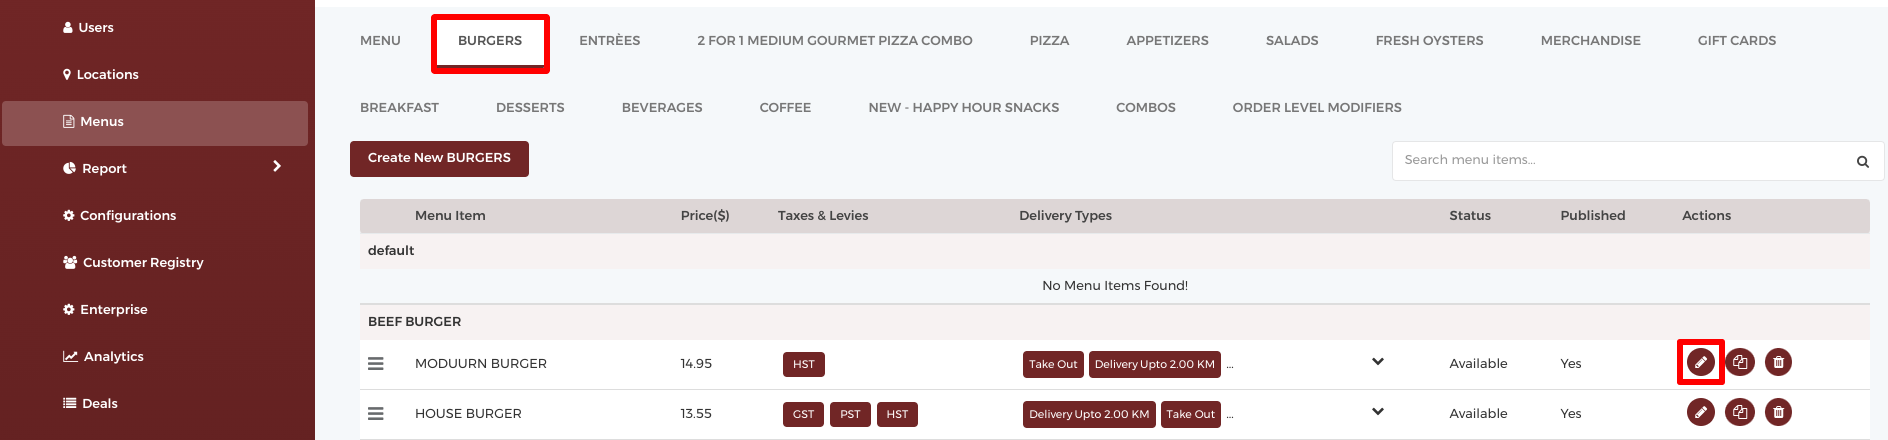
Task: Expand MODUURN BURGER delivery types chevron
Action: click(x=1378, y=362)
